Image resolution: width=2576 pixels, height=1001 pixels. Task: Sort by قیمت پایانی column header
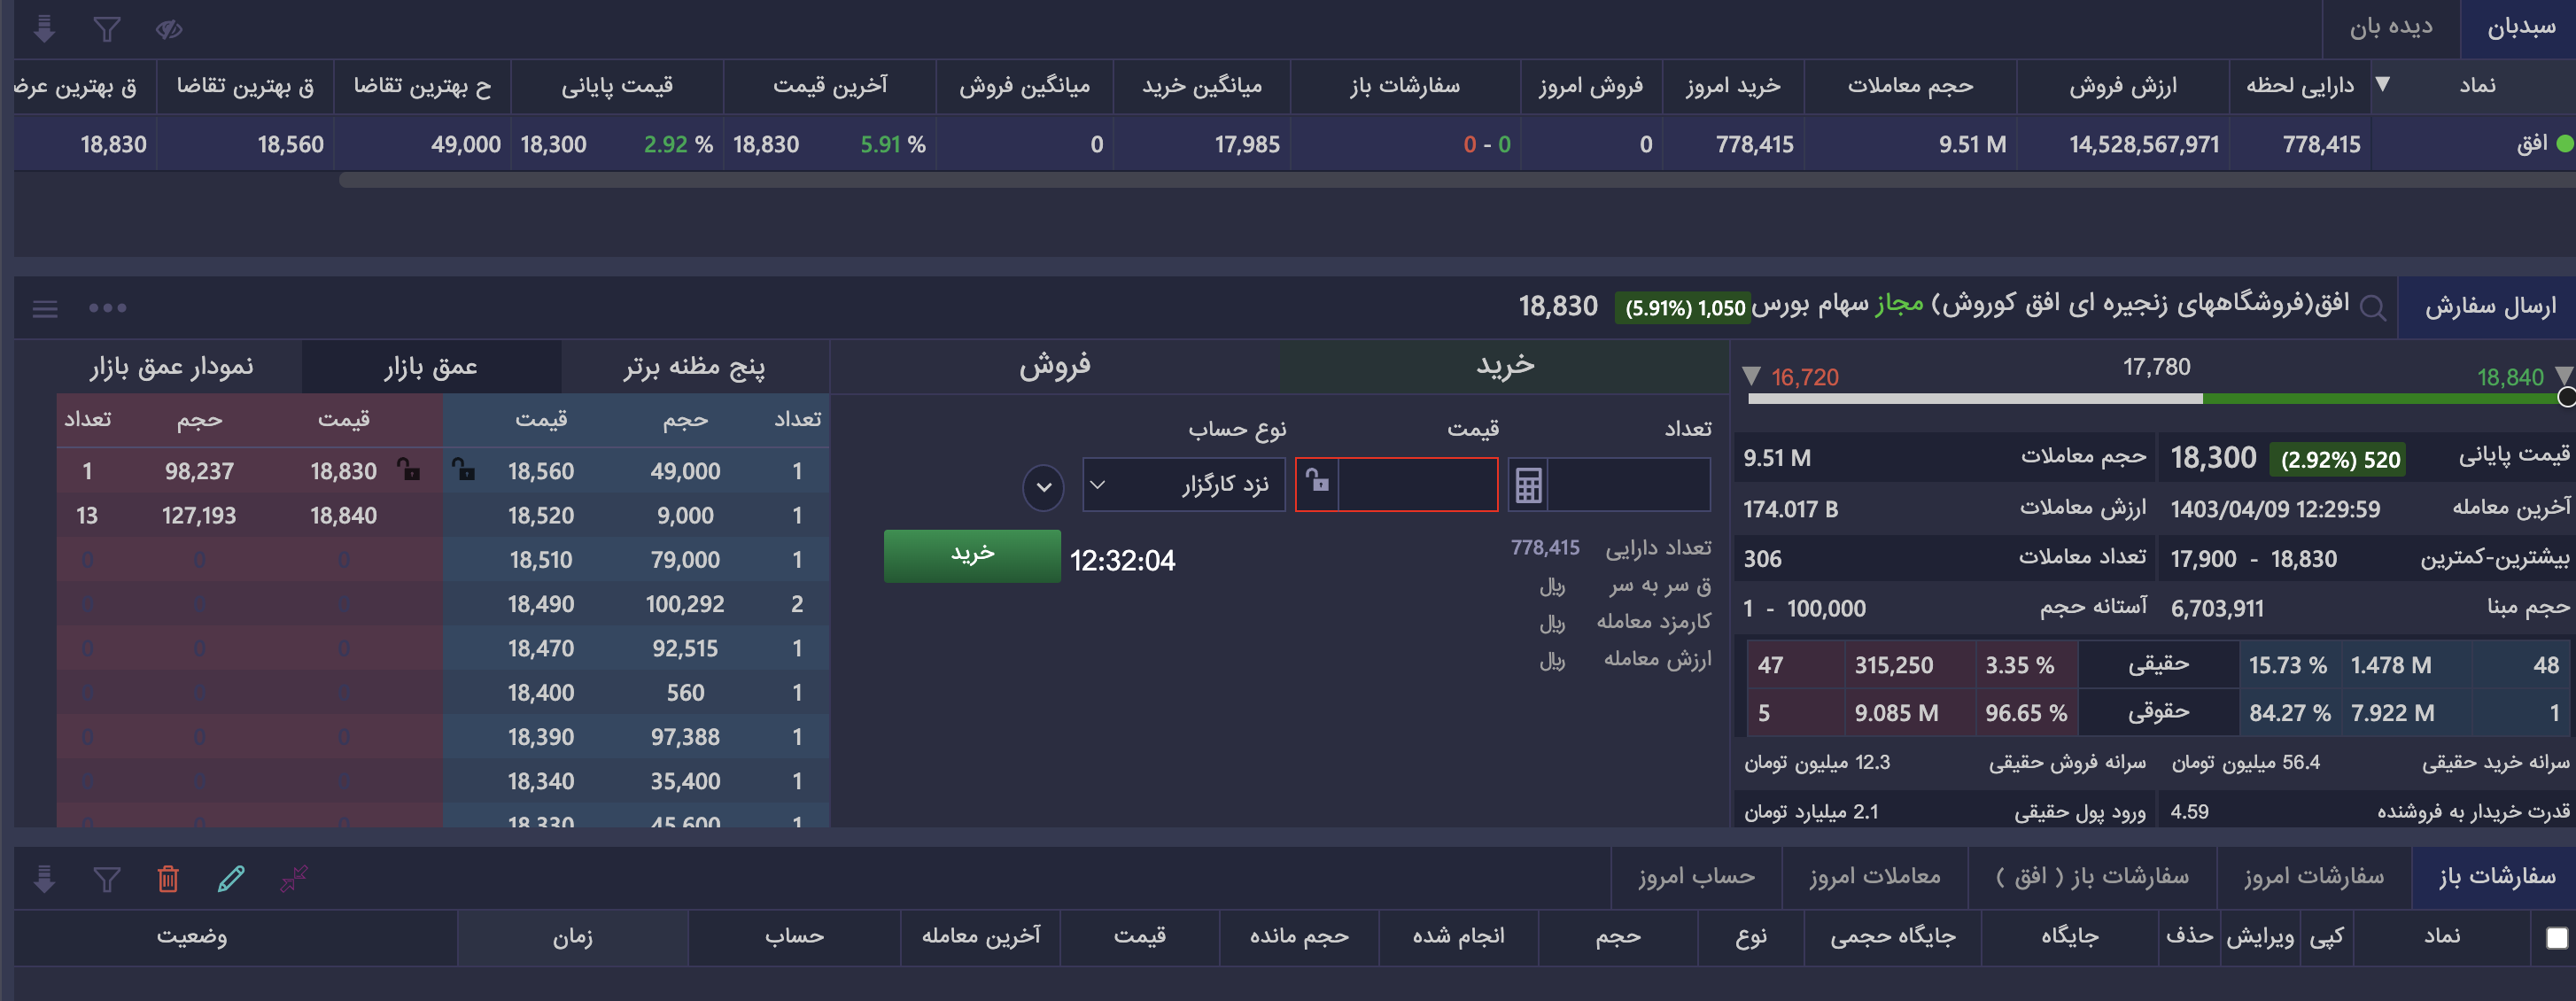[617, 86]
